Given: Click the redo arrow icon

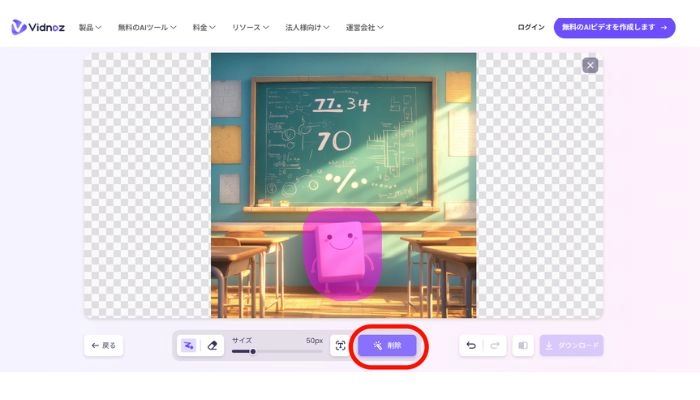Looking at the screenshot, I should coord(494,345).
